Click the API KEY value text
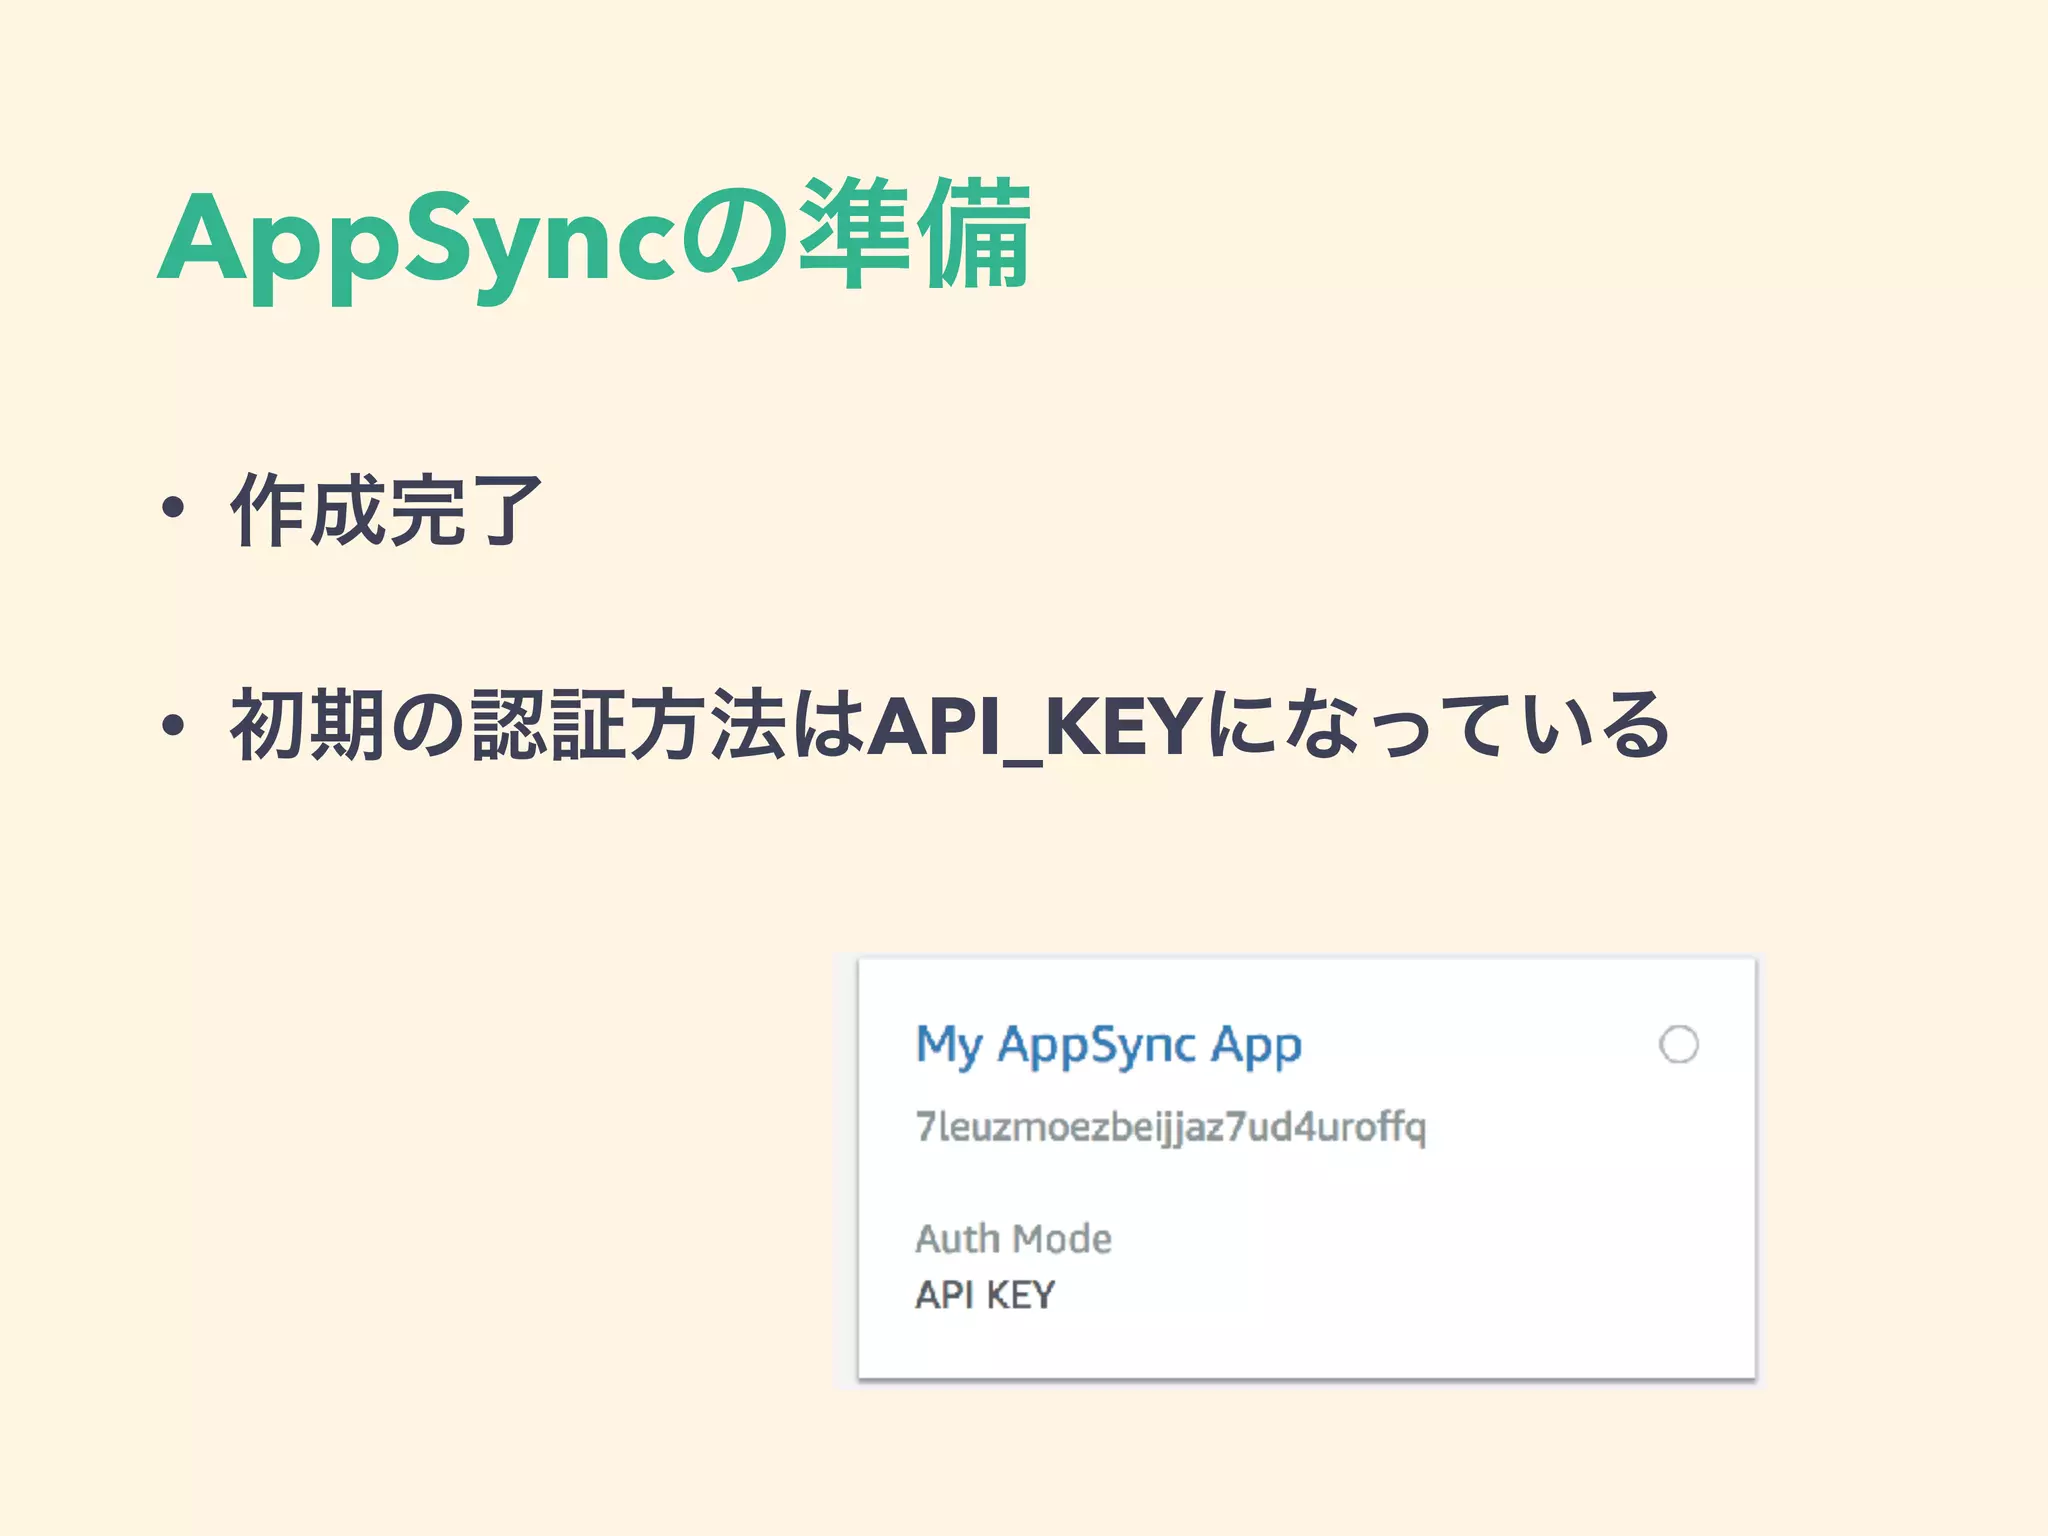 point(985,1295)
